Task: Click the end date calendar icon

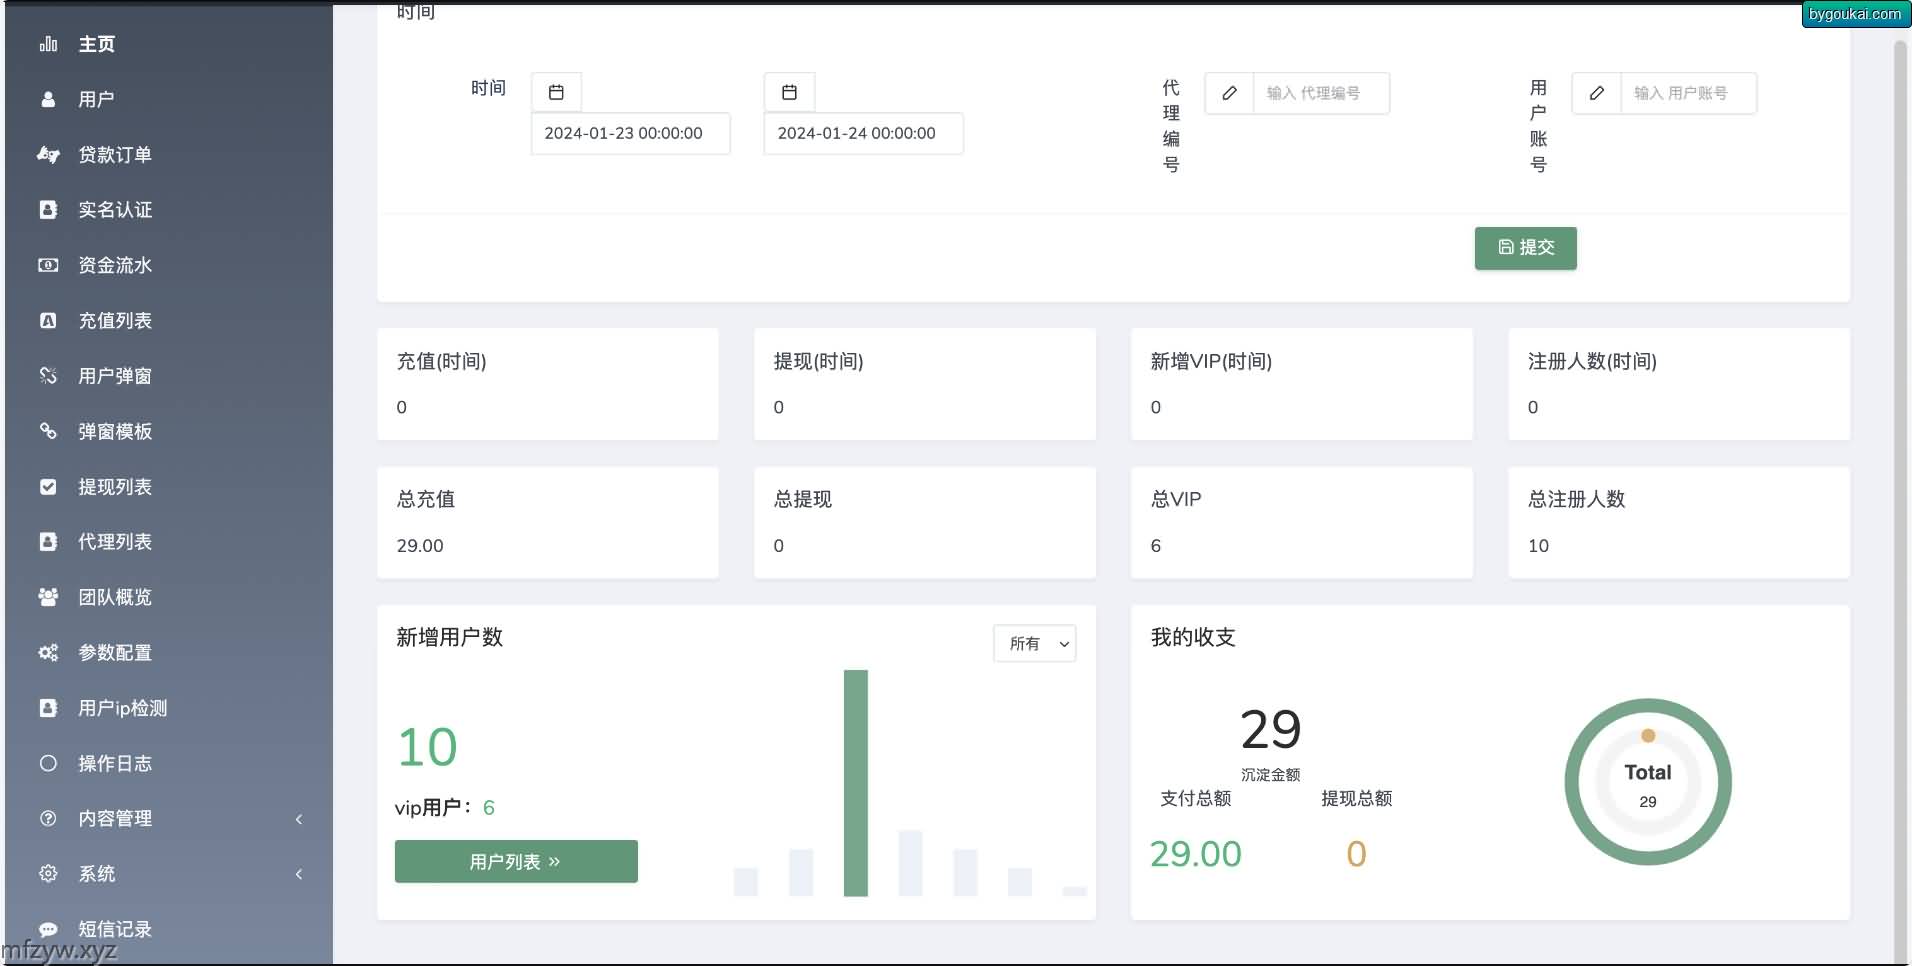Action: [789, 93]
